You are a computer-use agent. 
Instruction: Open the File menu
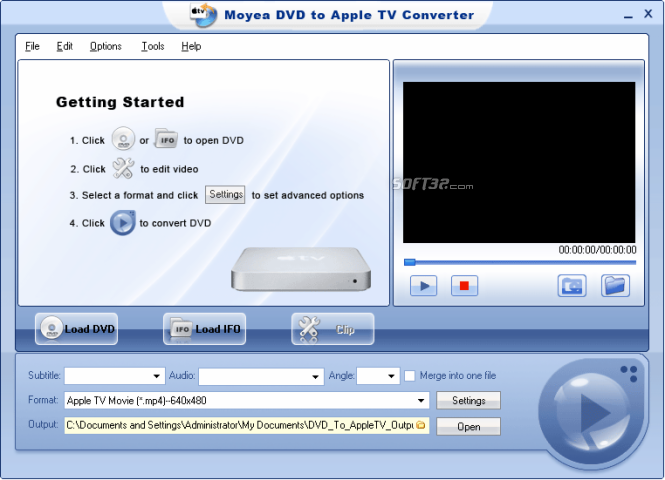point(32,46)
